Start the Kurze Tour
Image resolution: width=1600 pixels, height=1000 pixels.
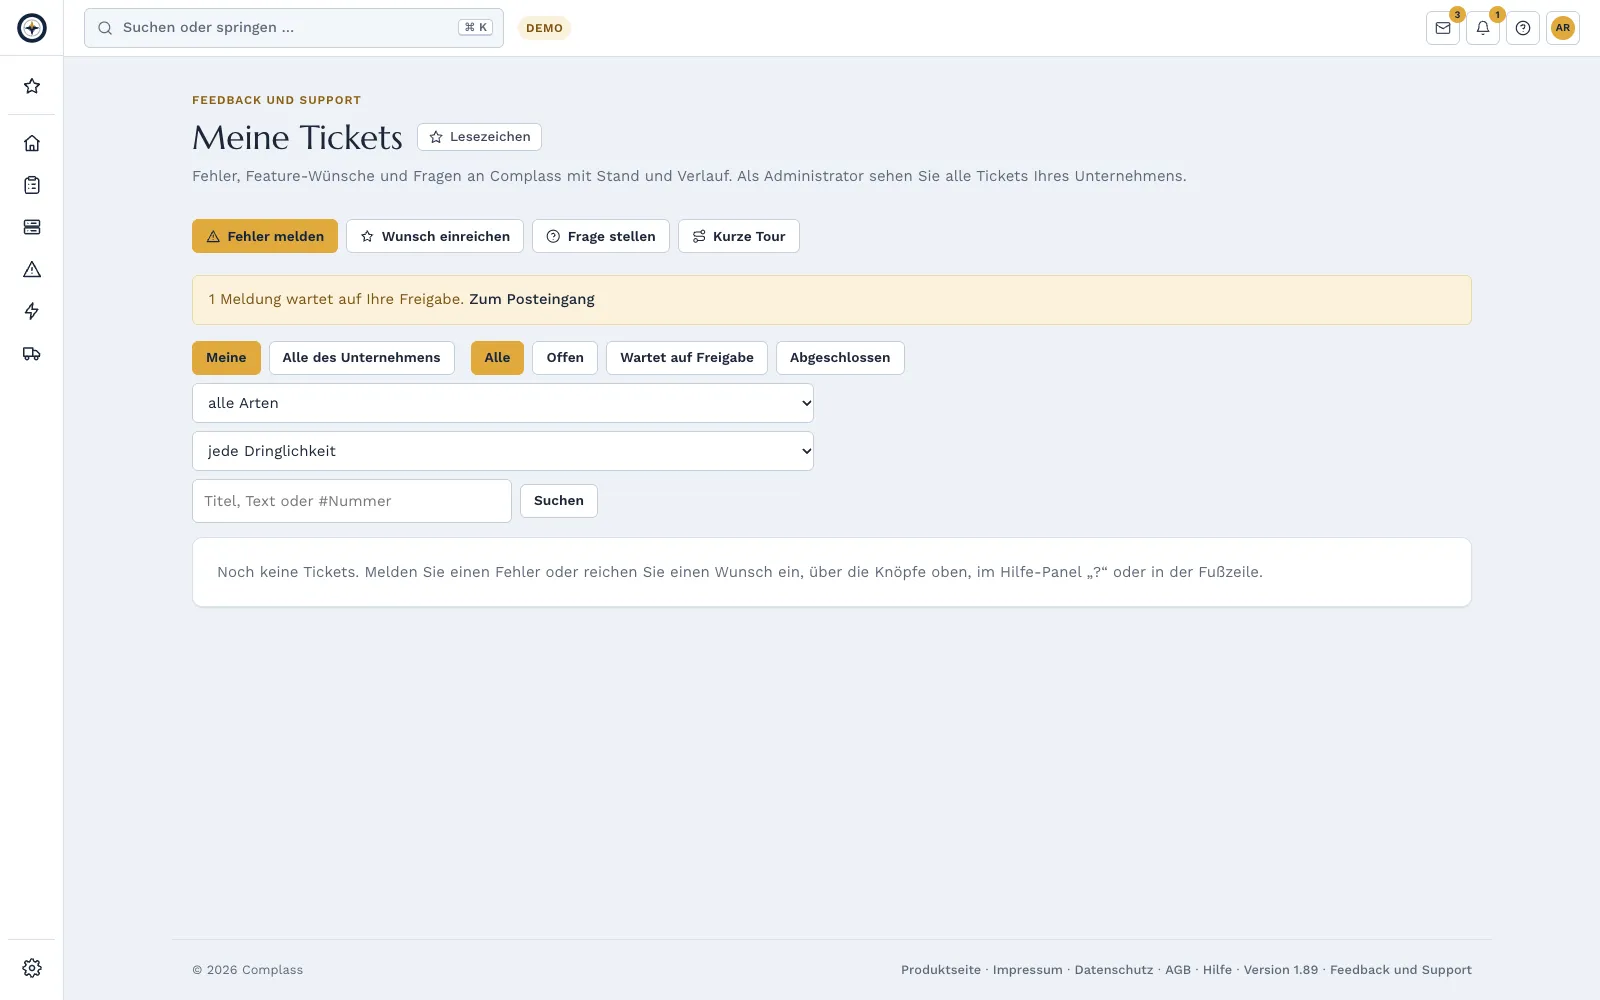(739, 236)
